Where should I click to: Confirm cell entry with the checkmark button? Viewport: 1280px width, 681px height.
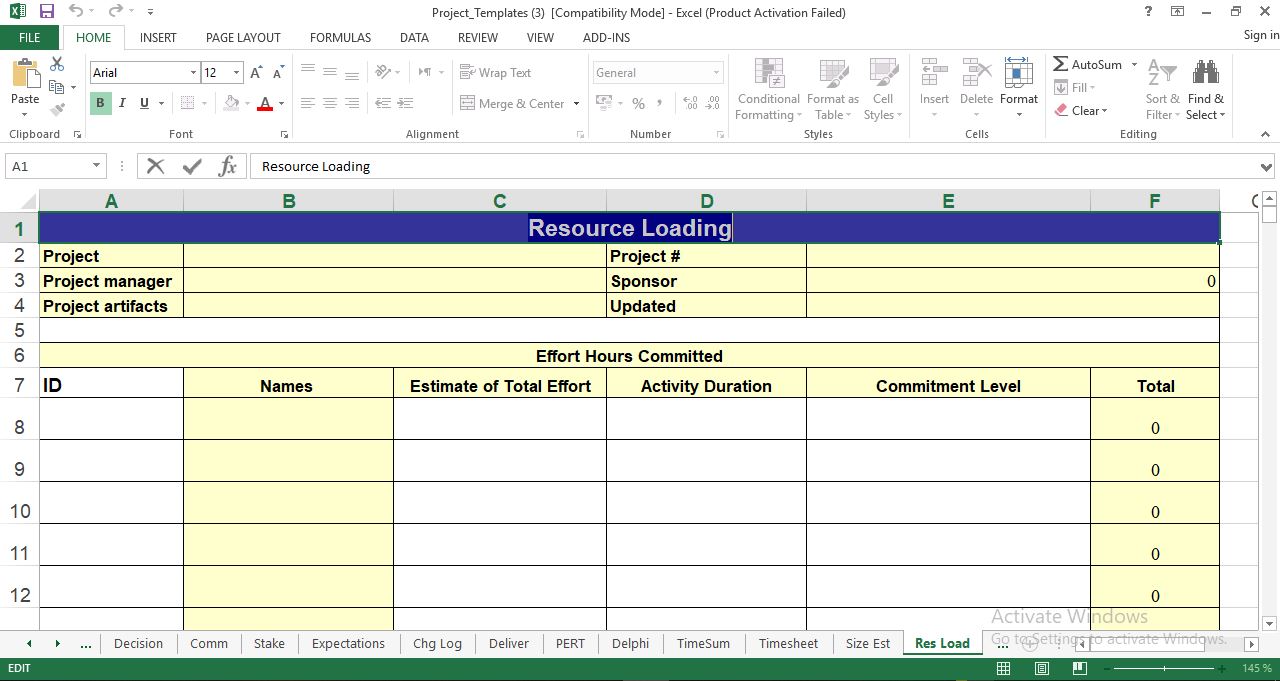pos(191,166)
